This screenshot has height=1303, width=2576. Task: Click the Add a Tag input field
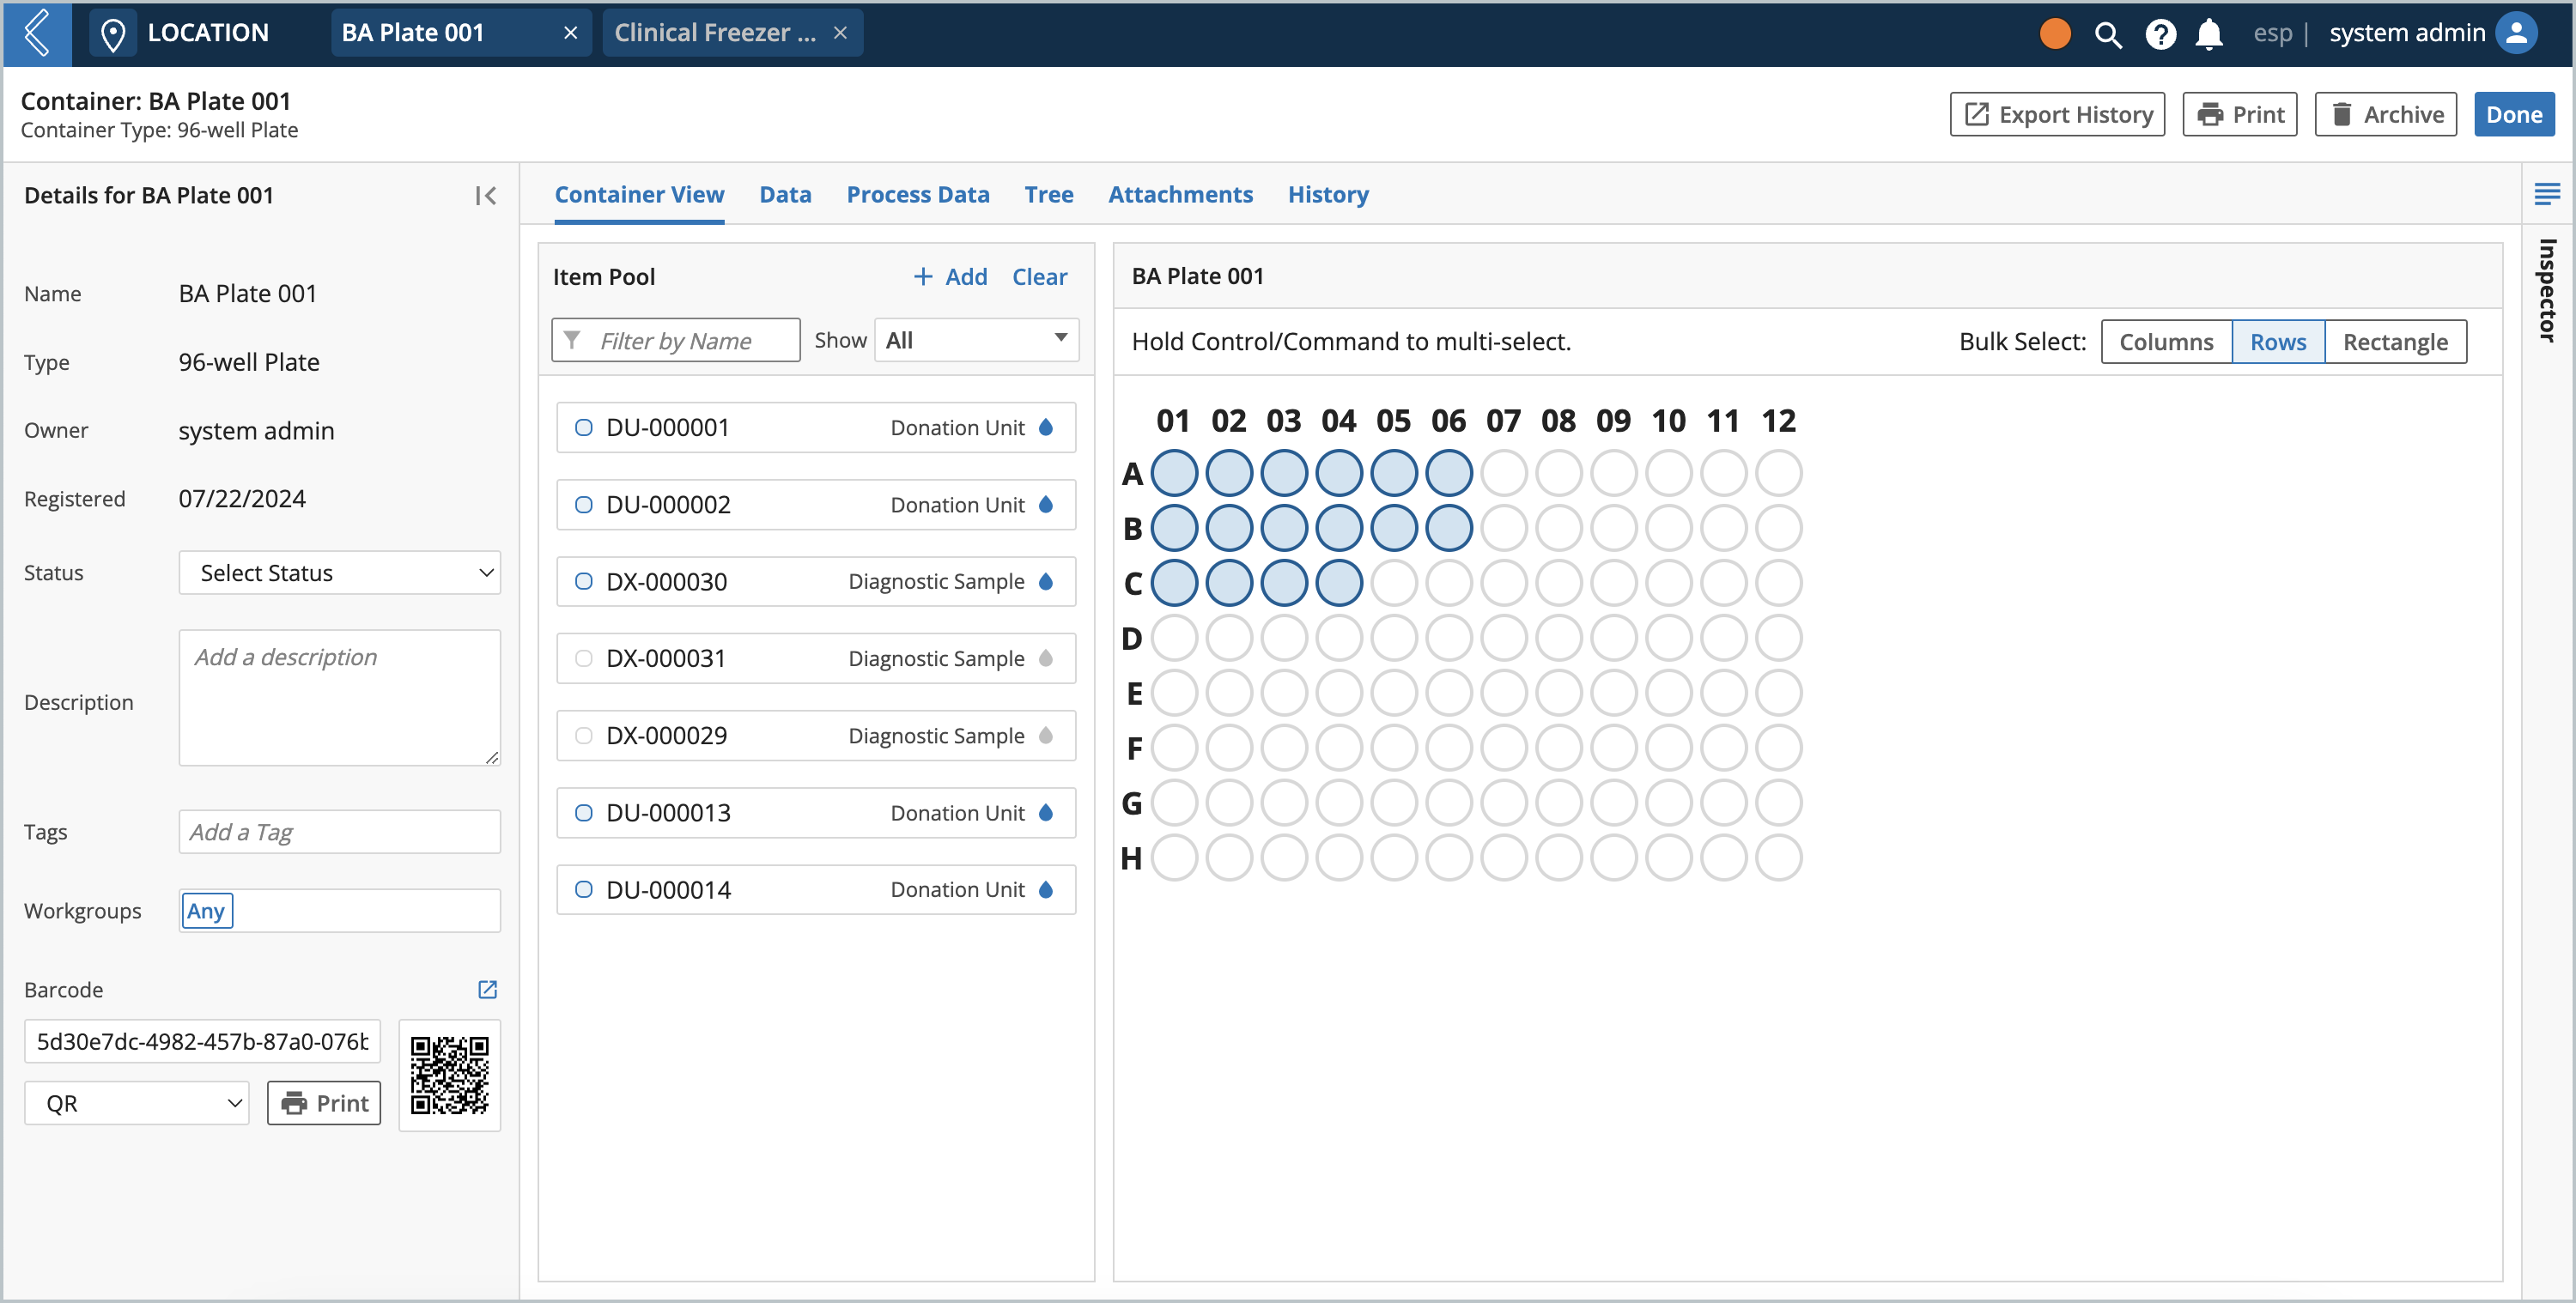coord(341,831)
